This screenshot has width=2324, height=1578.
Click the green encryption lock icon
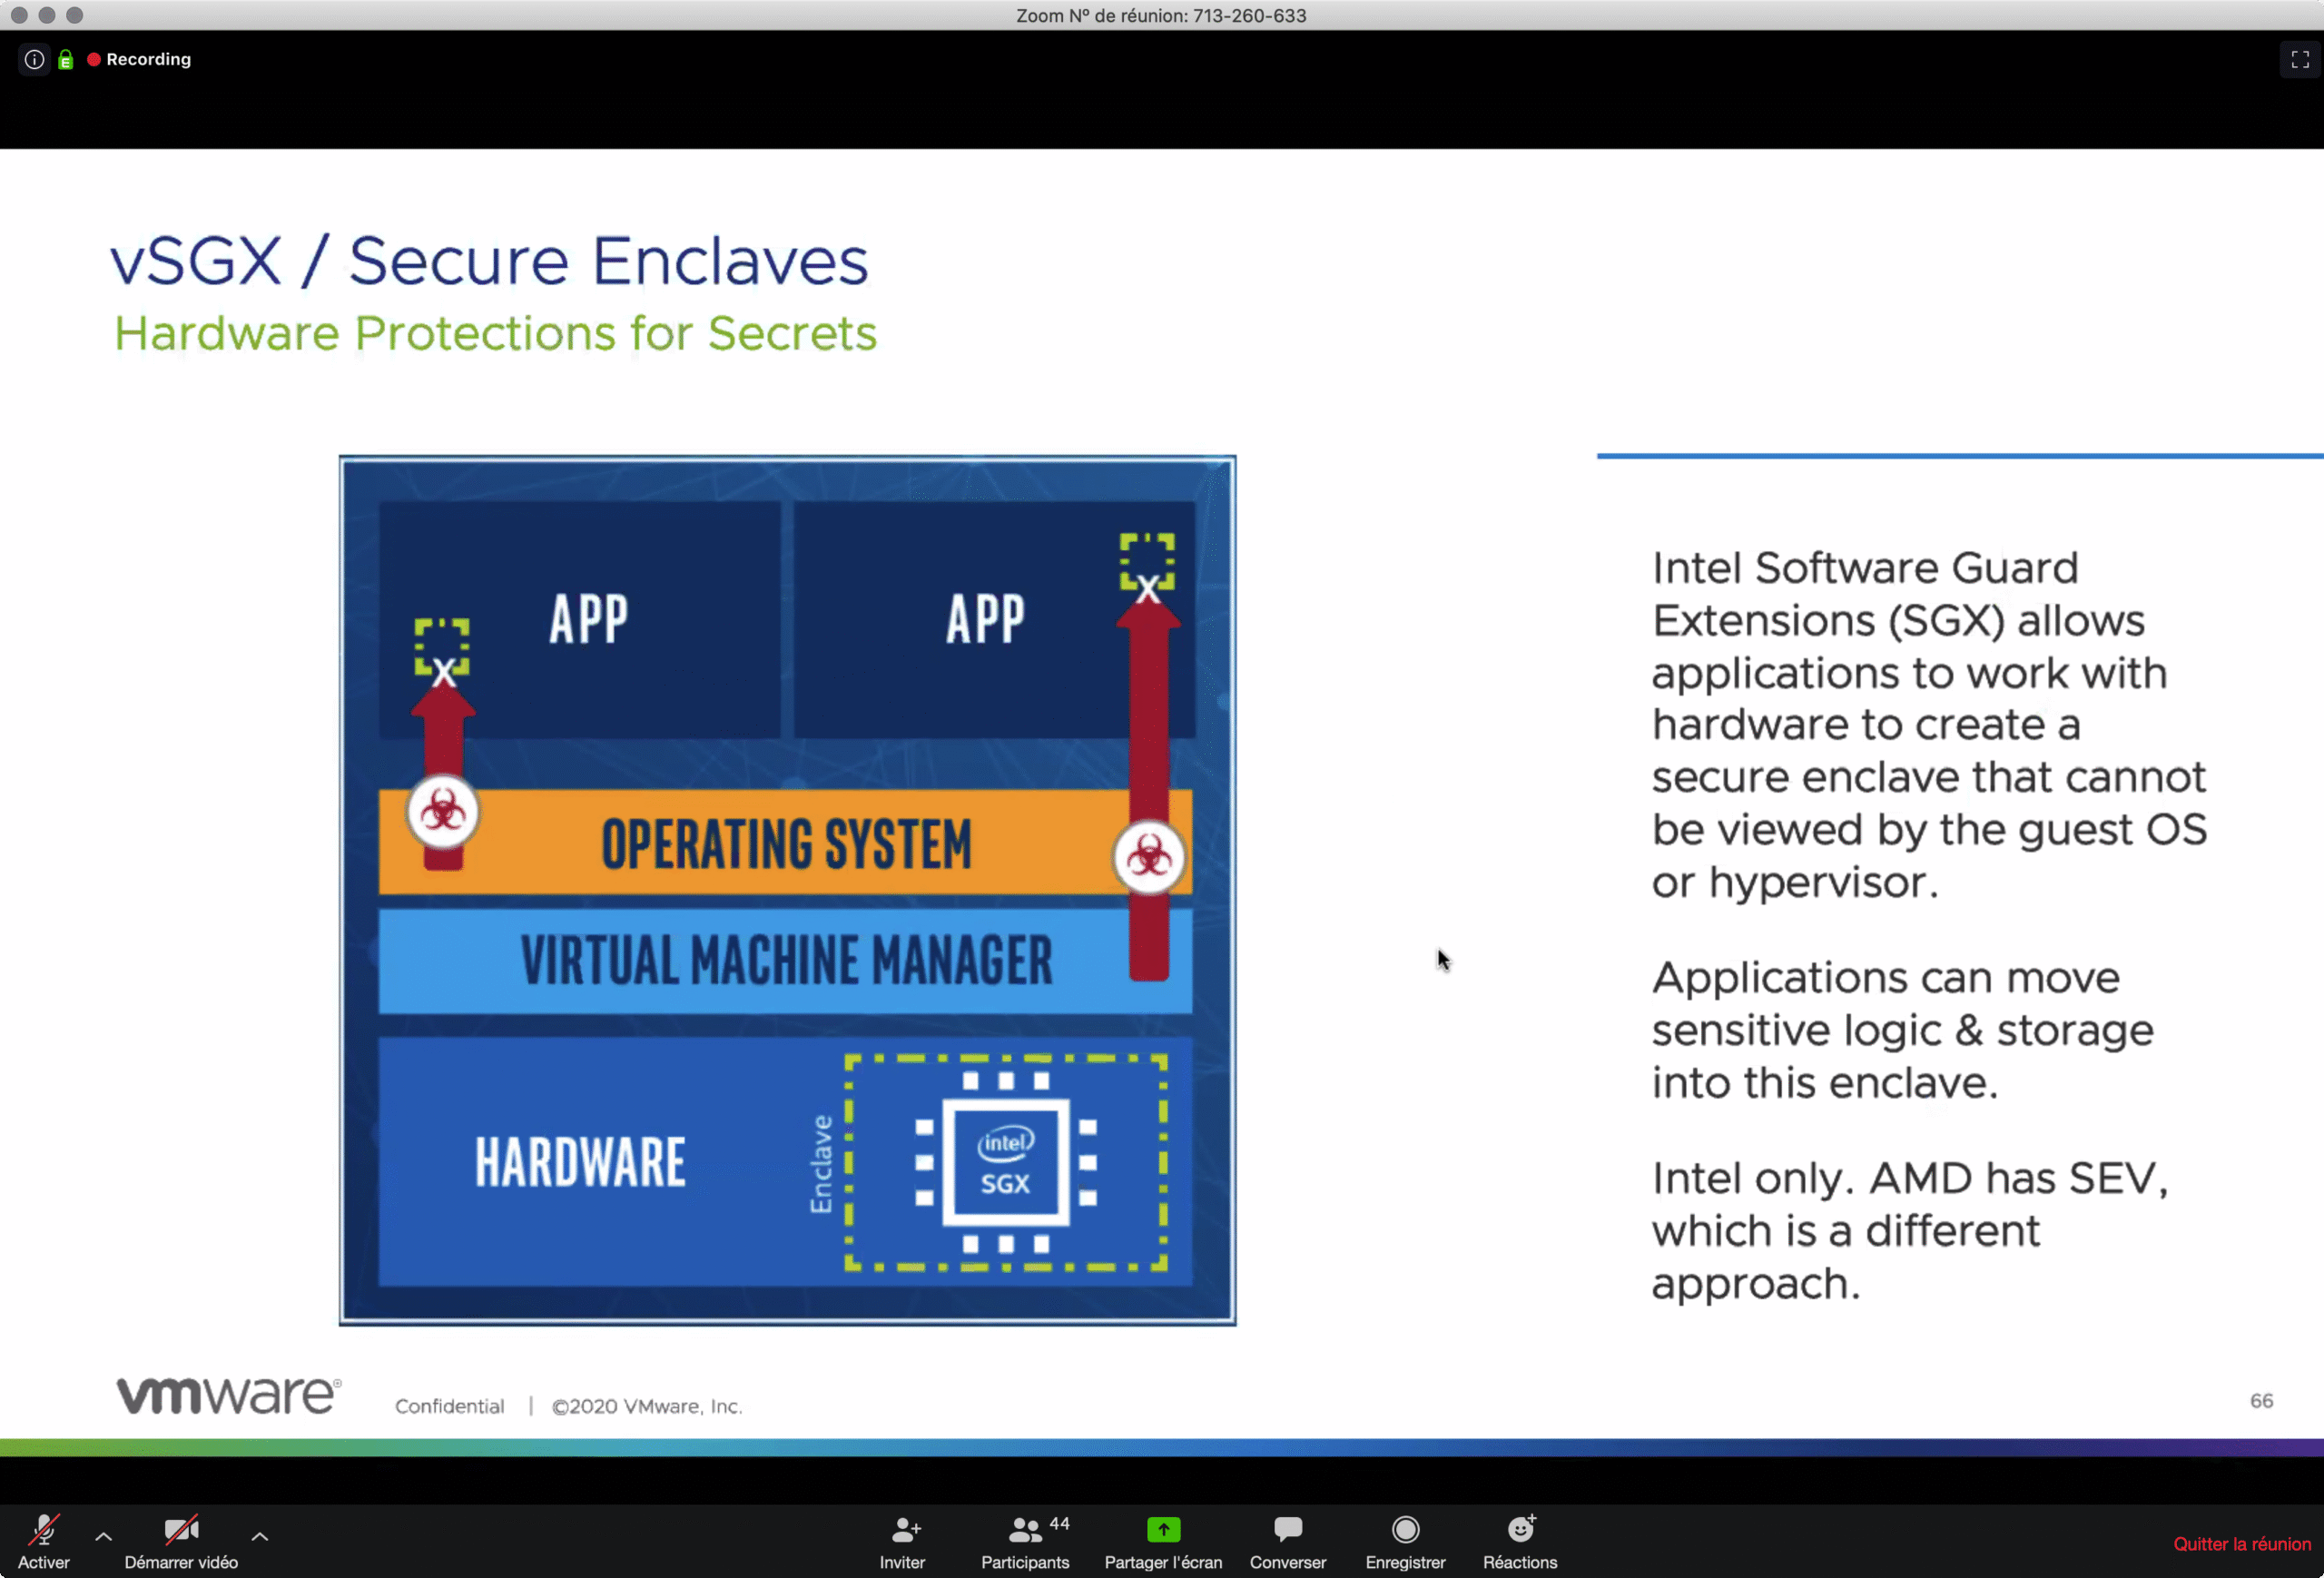pyautogui.click(x=66, y=60)
